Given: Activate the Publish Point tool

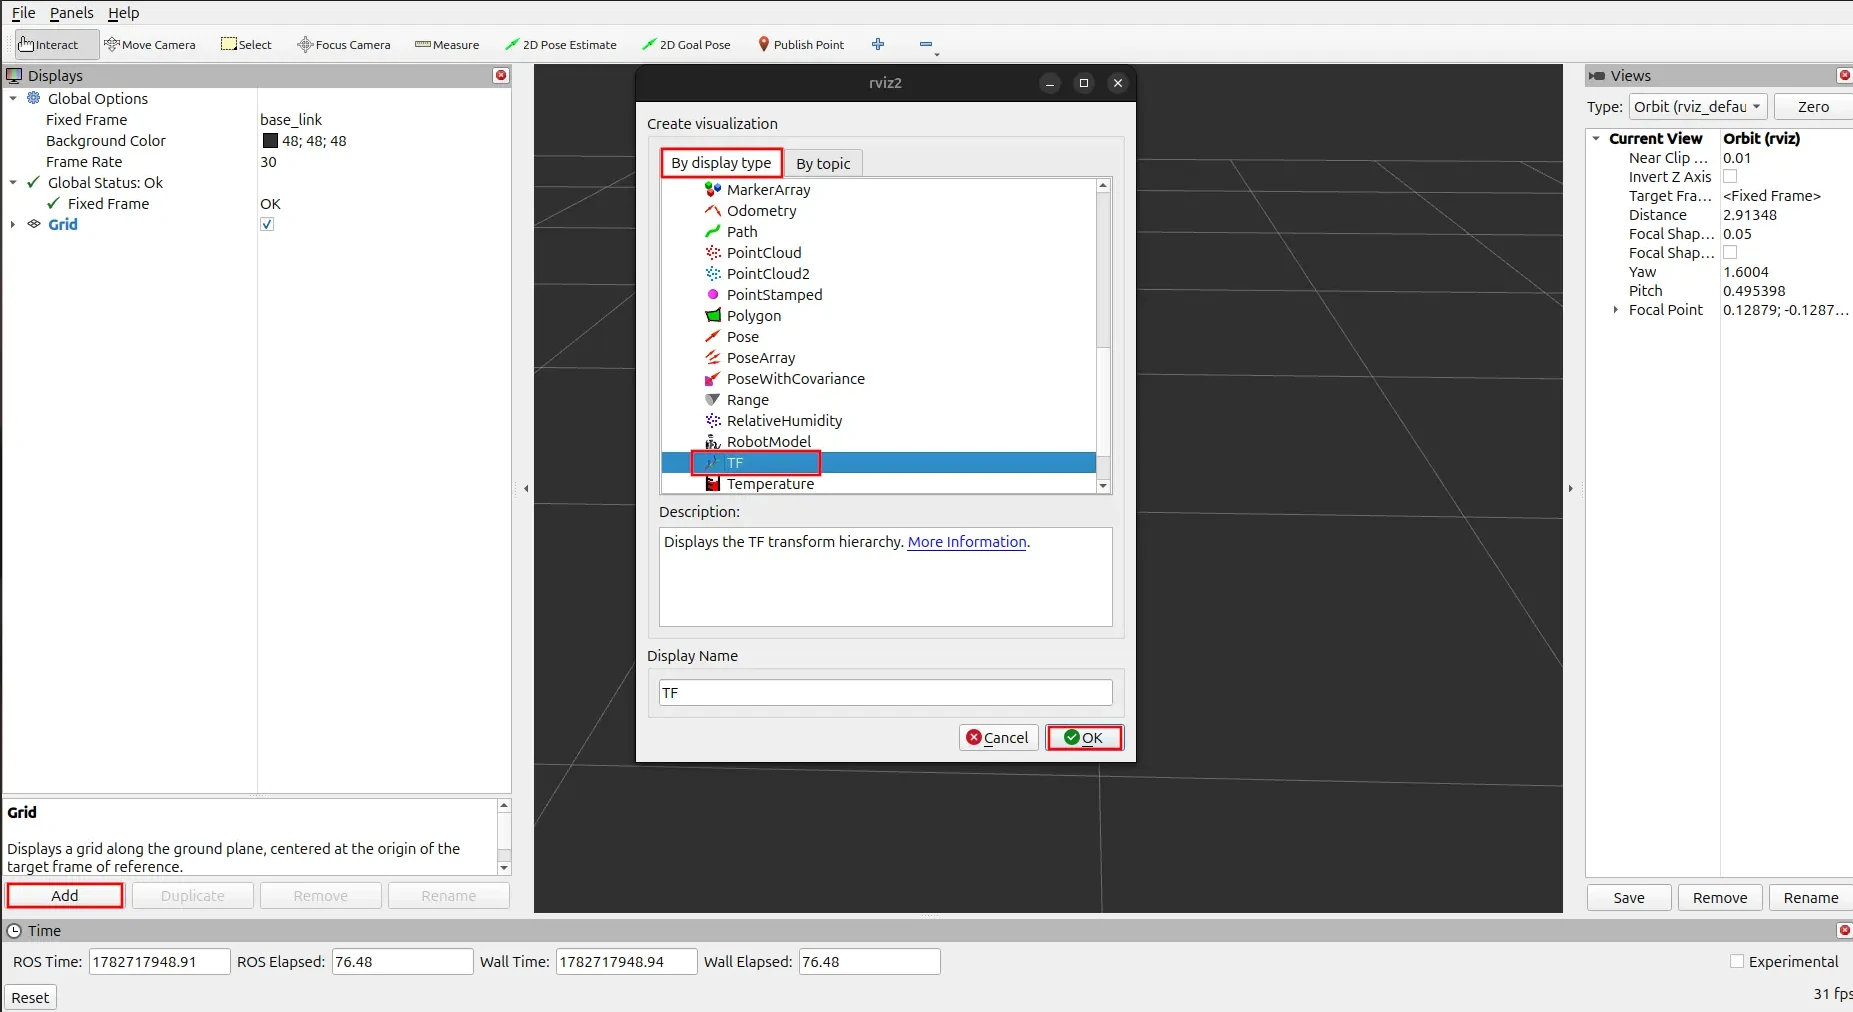Looking at the screenshot, I should click(801, 45).
